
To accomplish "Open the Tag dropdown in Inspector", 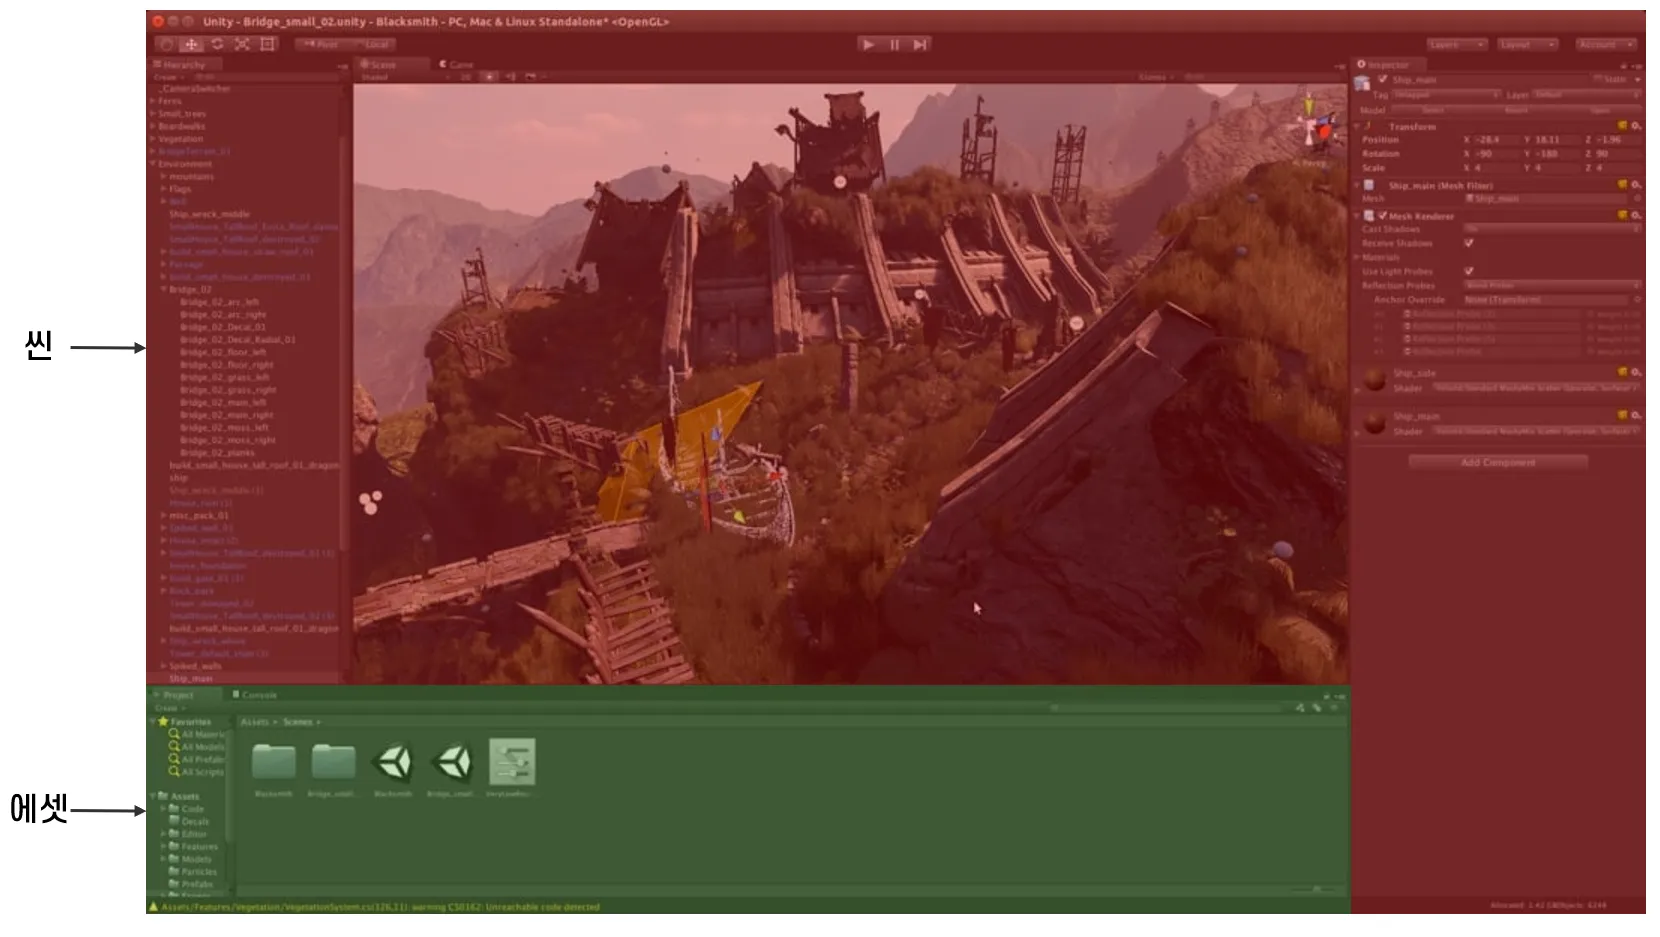I will (x=1447, y=95).
